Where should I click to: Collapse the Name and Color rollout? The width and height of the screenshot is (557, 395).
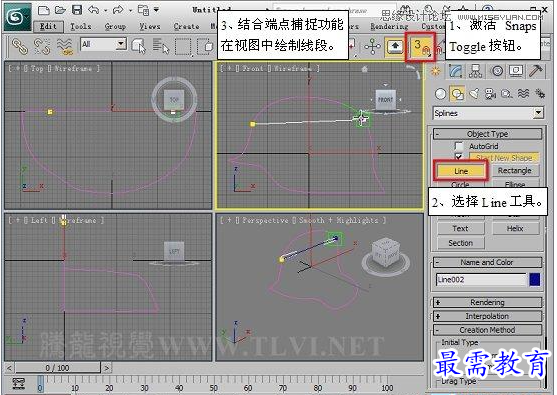(487, 263)
